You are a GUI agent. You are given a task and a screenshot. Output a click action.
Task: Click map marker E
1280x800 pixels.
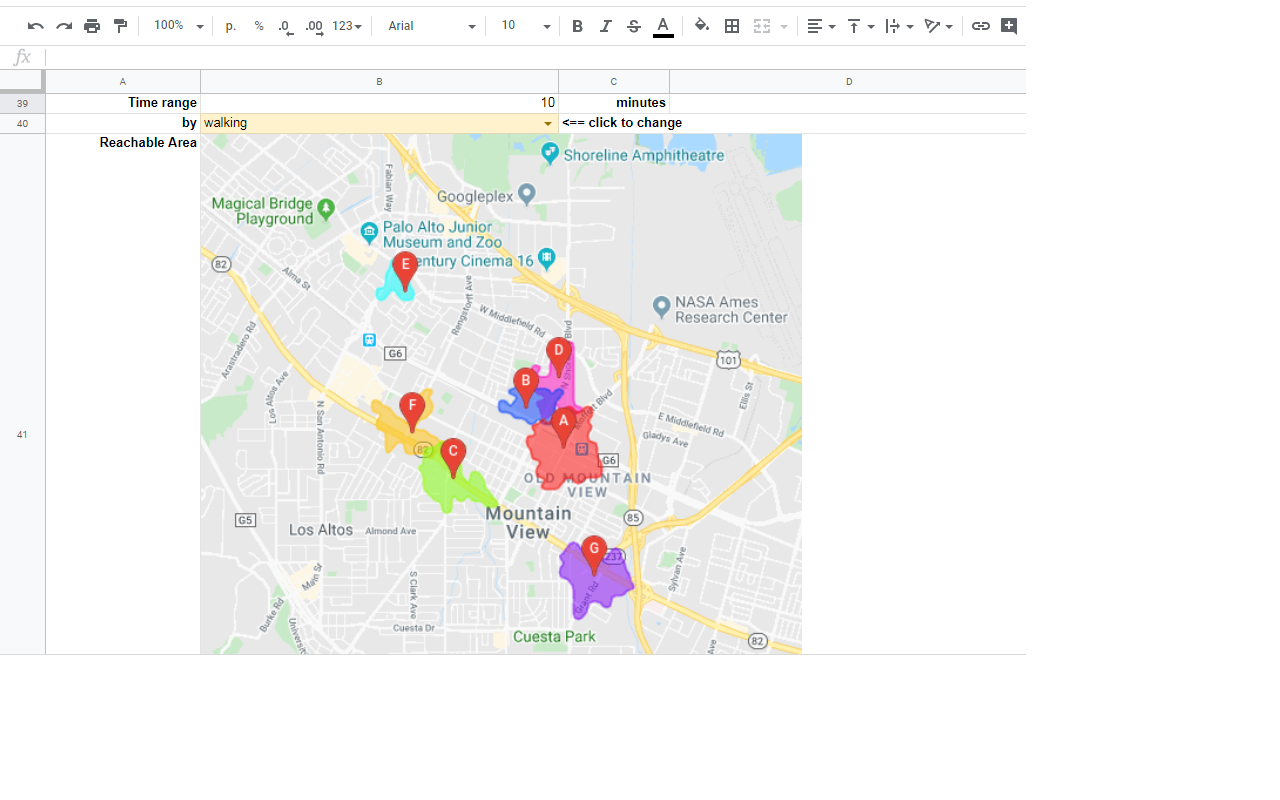[404, 271]
